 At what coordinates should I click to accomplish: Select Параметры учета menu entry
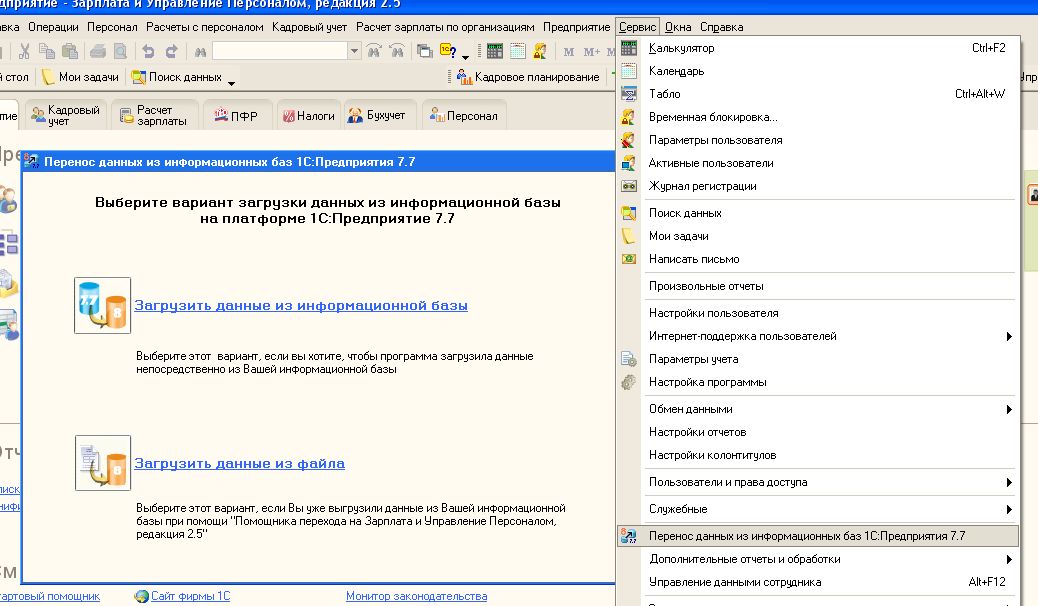(x=818, y=359)
